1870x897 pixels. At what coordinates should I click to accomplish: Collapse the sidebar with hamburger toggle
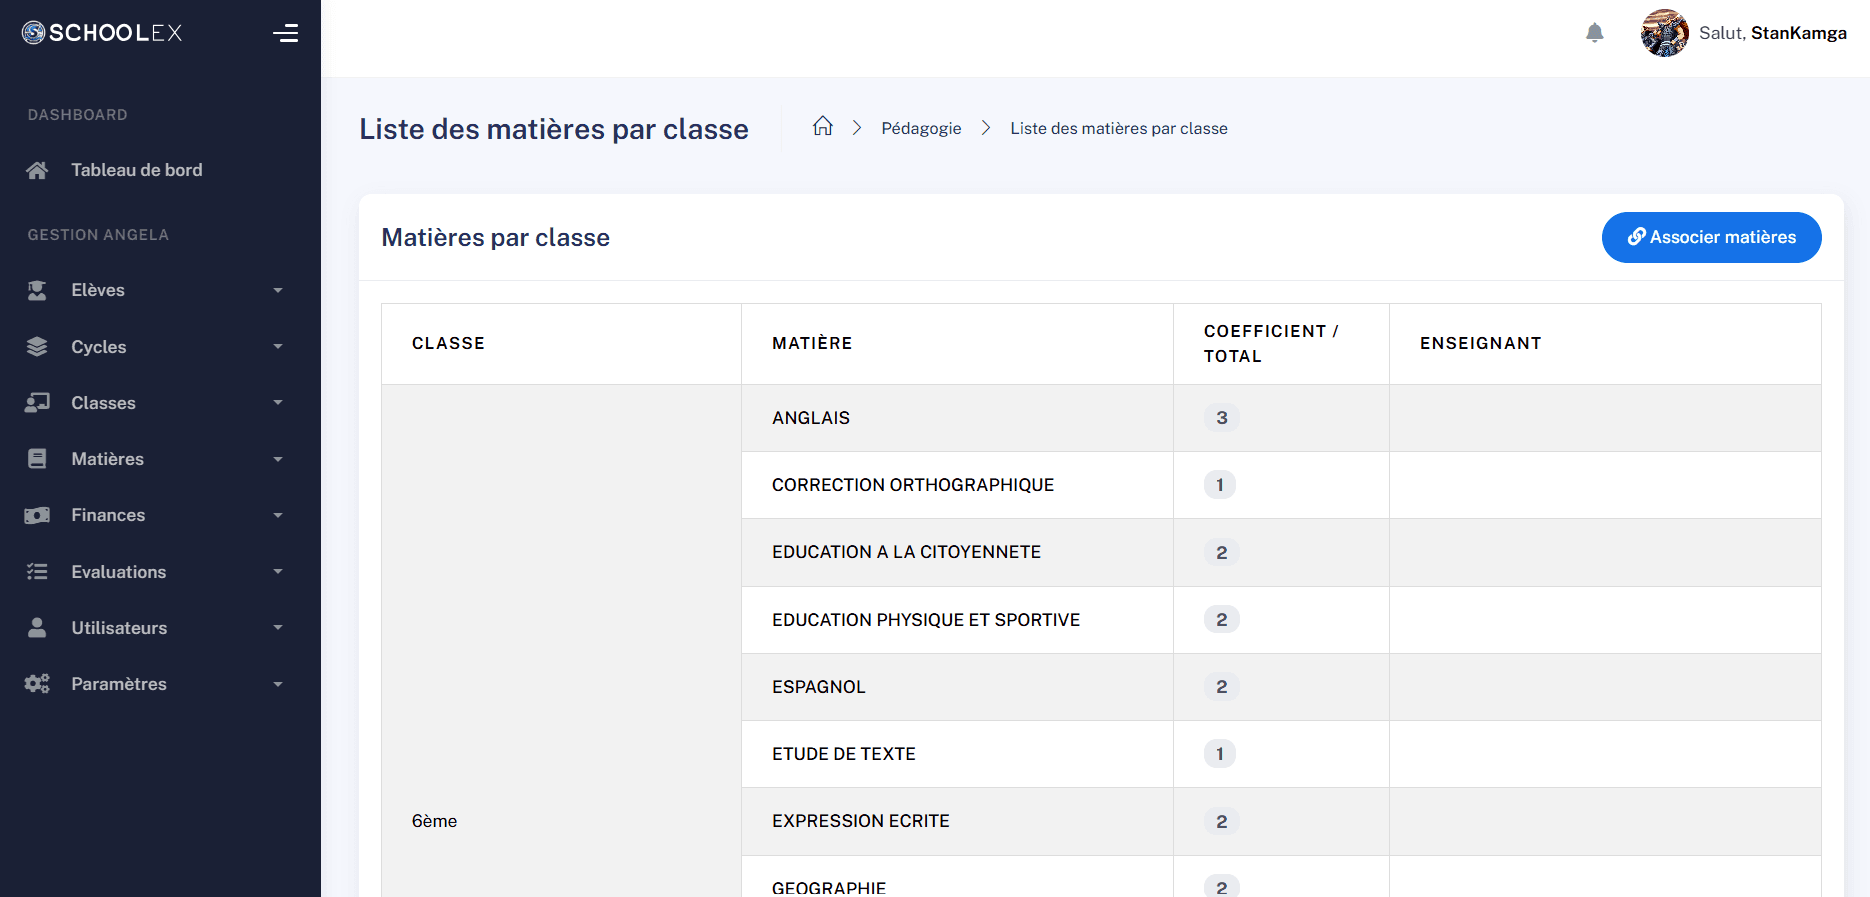[x=286, y=33]
